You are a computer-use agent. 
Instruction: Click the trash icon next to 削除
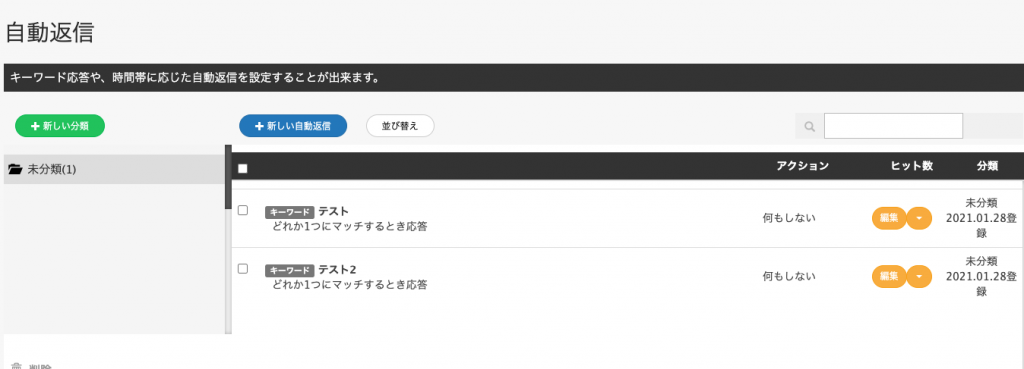(x=17, y=366)
